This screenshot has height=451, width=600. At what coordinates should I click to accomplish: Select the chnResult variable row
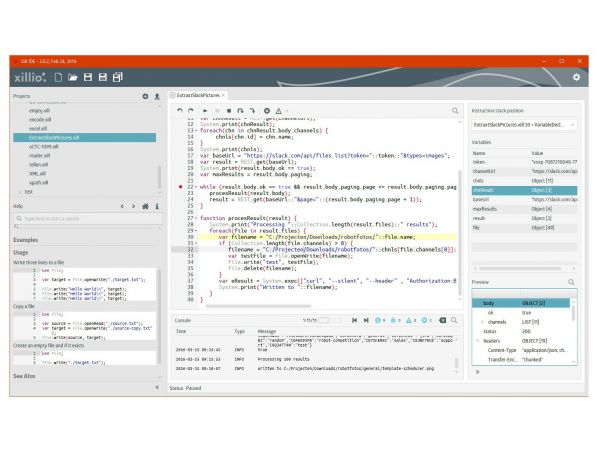[524, 190]
